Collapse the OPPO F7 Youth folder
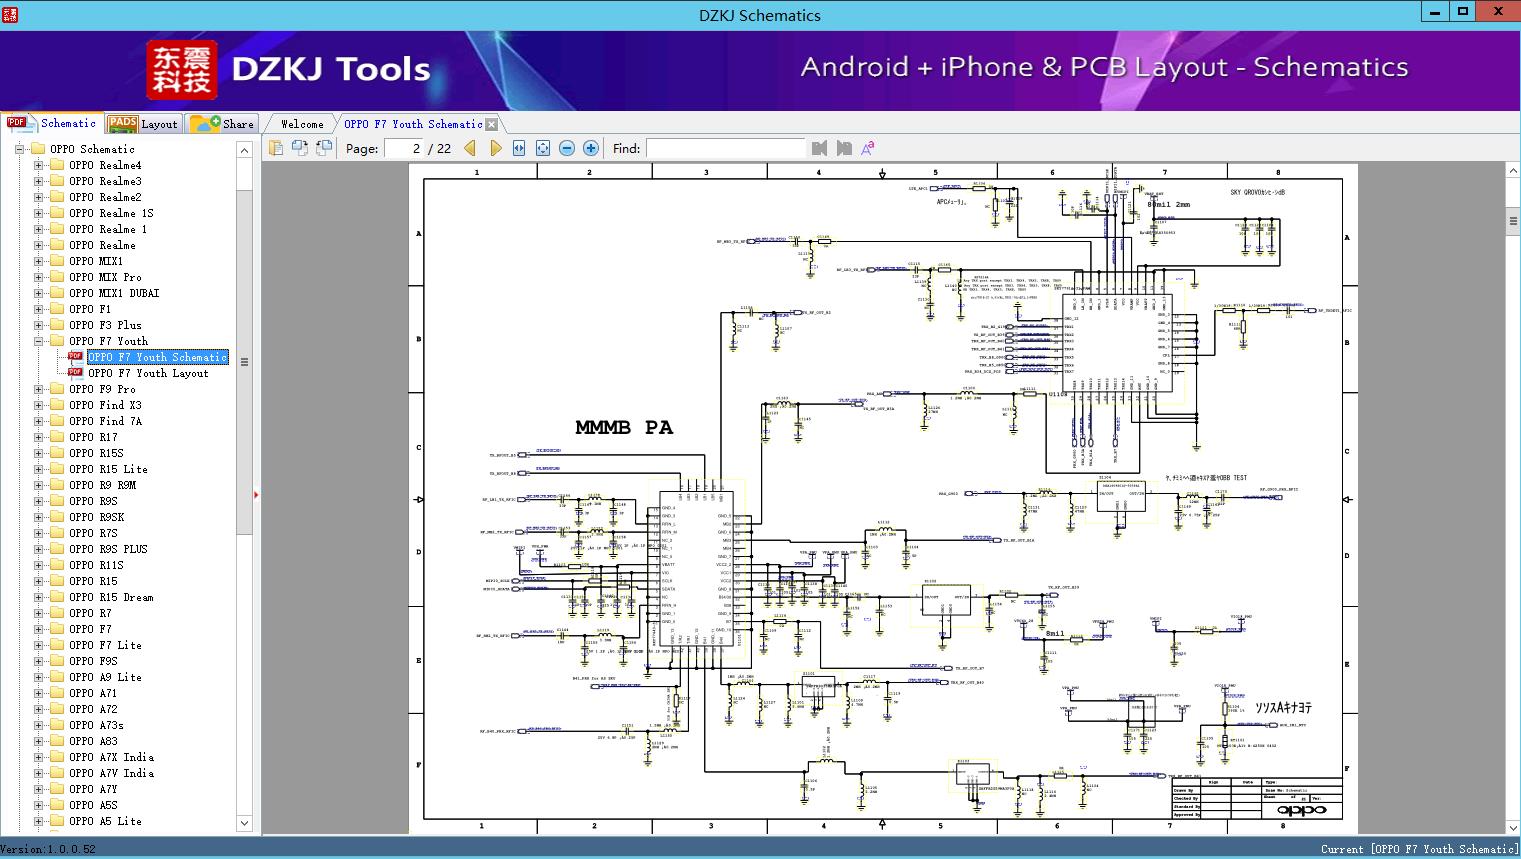Viewport: 1521px width, 859px height. pos(39,341)
